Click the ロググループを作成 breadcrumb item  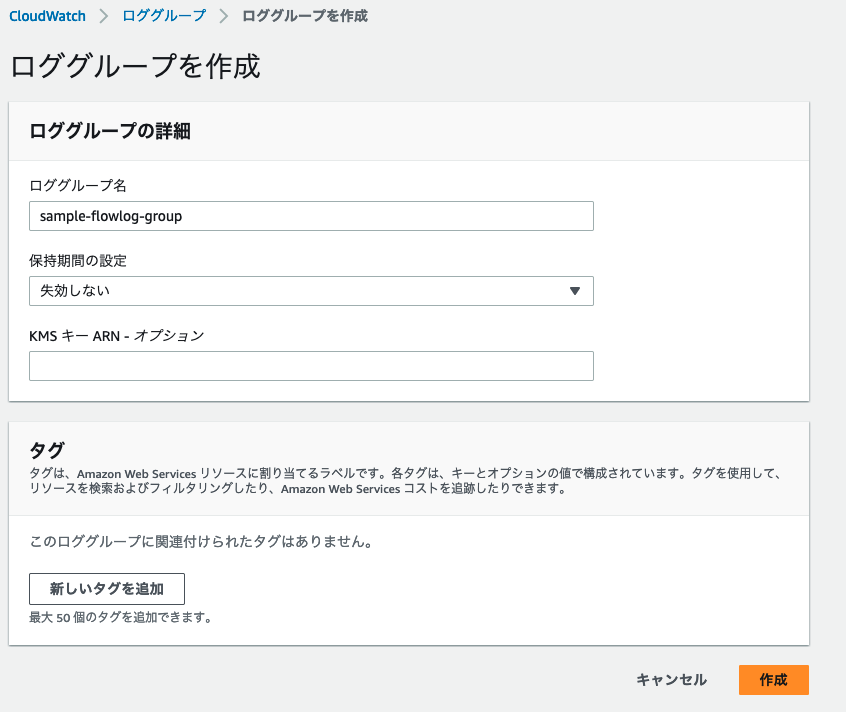[305, 16]
